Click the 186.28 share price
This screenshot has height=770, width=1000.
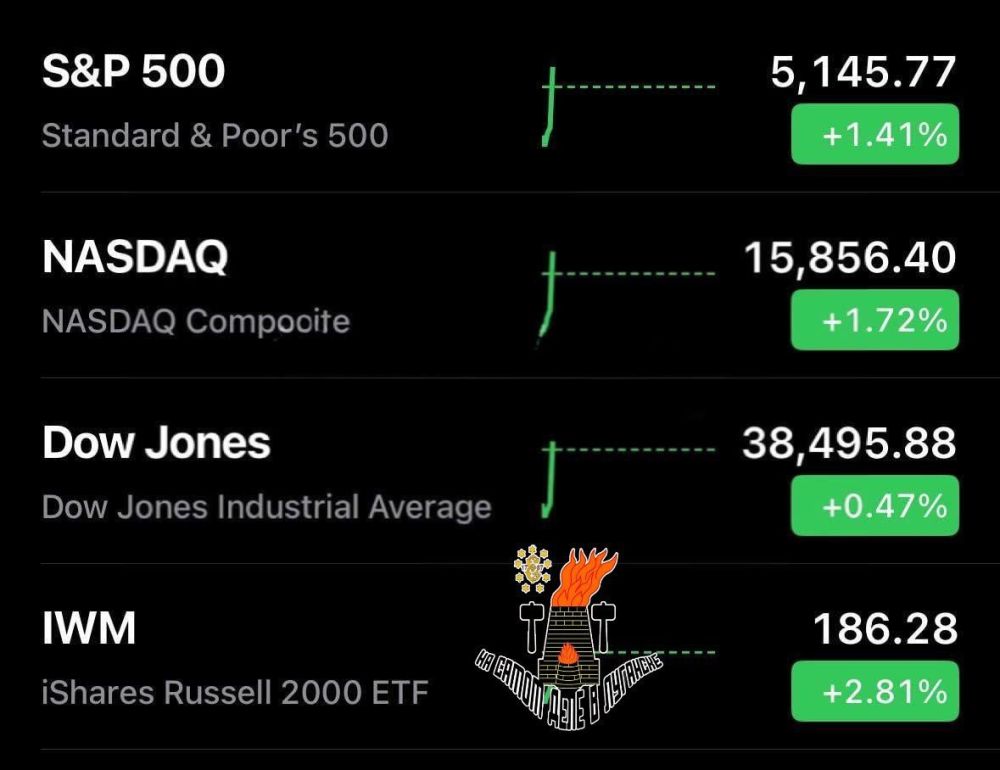coord(884,629)
